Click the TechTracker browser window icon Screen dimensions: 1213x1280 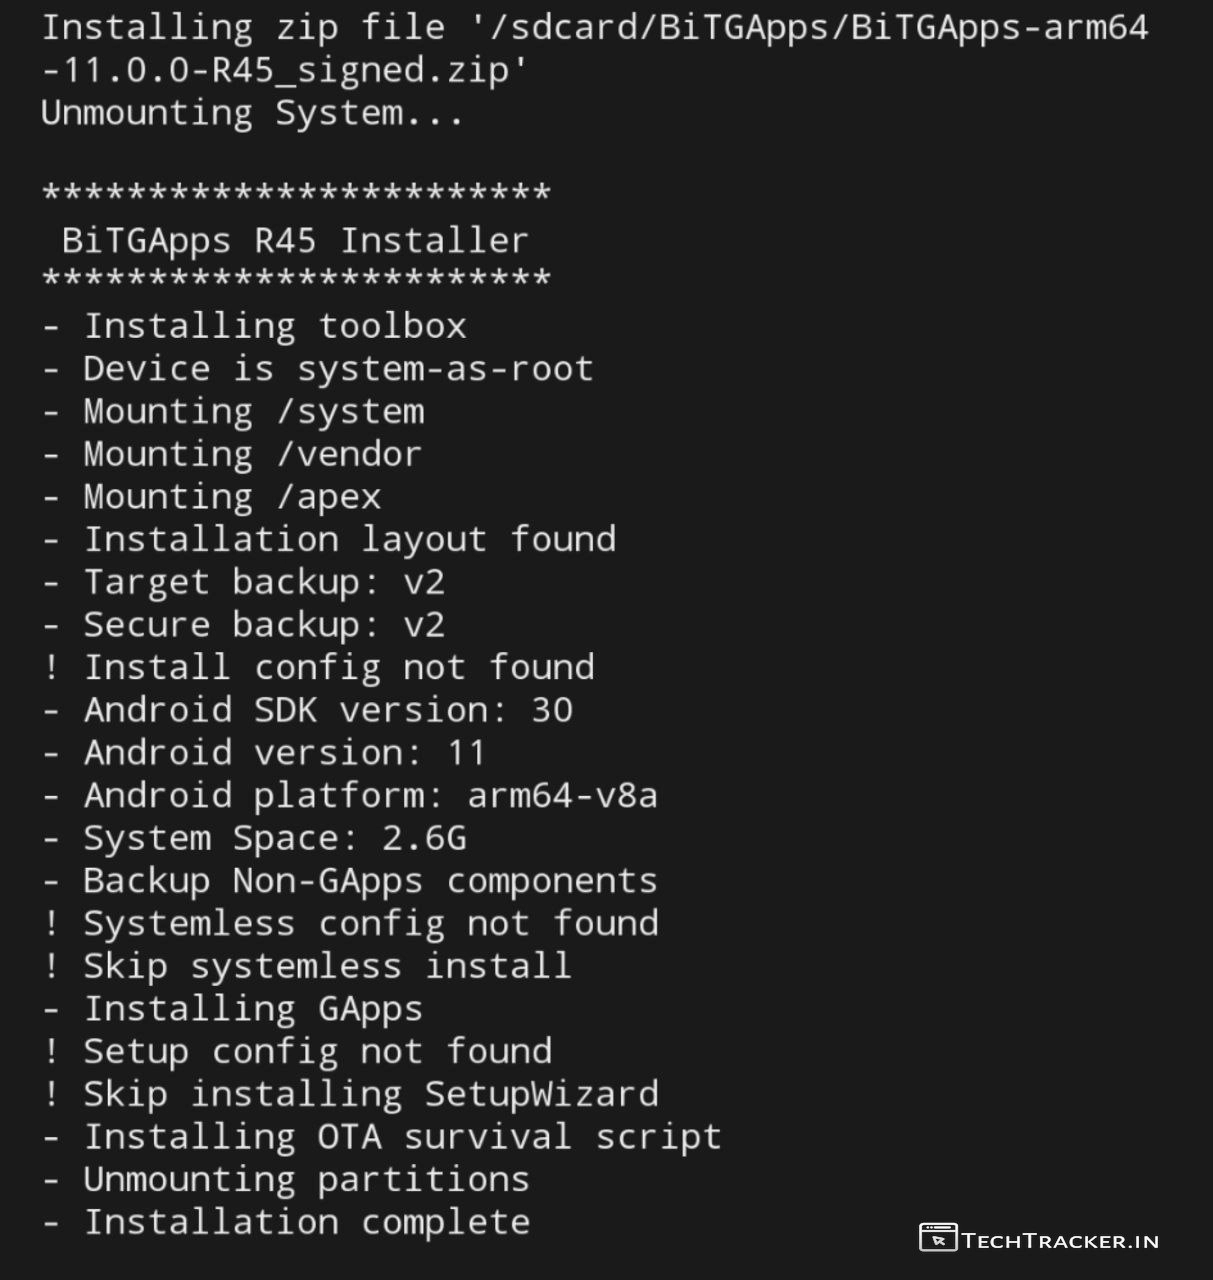937,1238
